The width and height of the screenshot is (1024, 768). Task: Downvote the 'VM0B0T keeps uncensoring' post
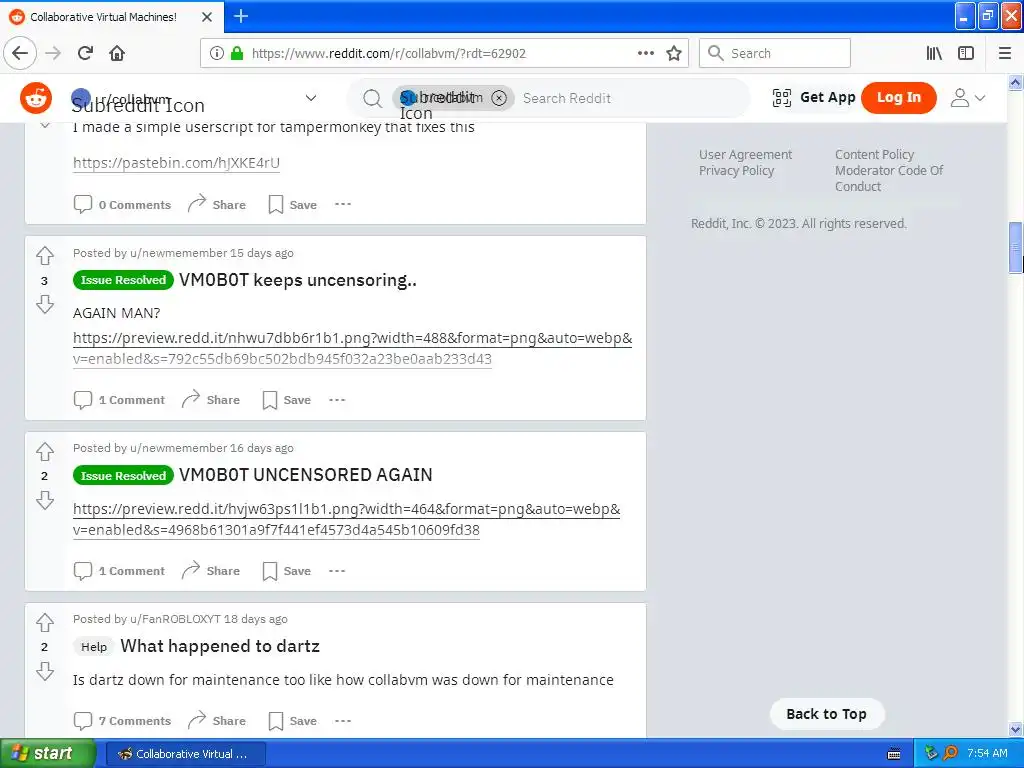44,304
